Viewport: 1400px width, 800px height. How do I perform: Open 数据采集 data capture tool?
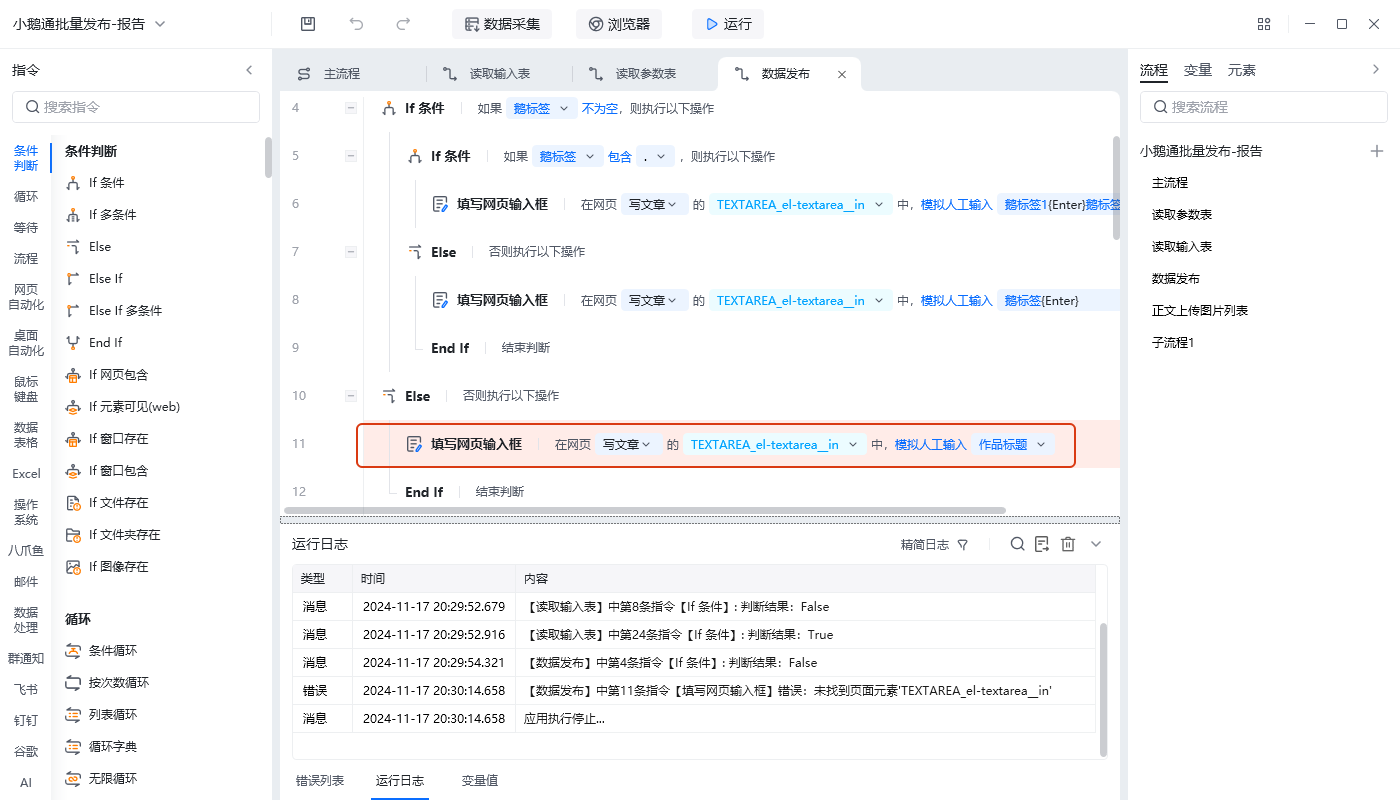[x=502, y=24]
